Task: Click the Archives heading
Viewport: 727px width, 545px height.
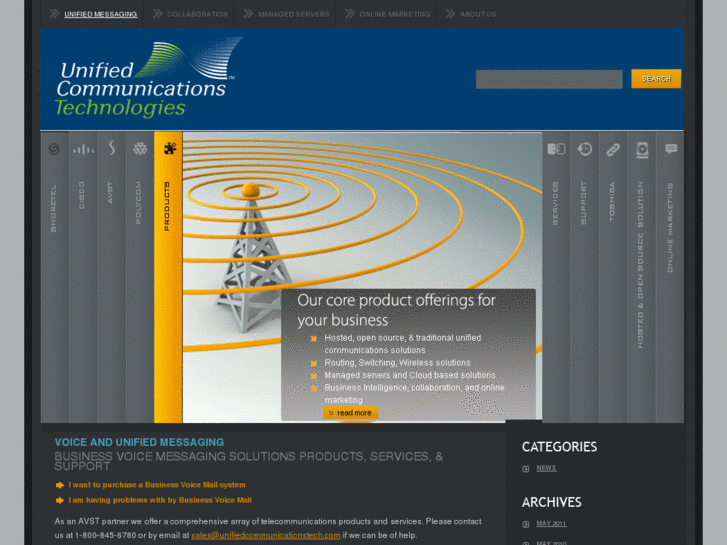Action: click(x=551, y=502)
